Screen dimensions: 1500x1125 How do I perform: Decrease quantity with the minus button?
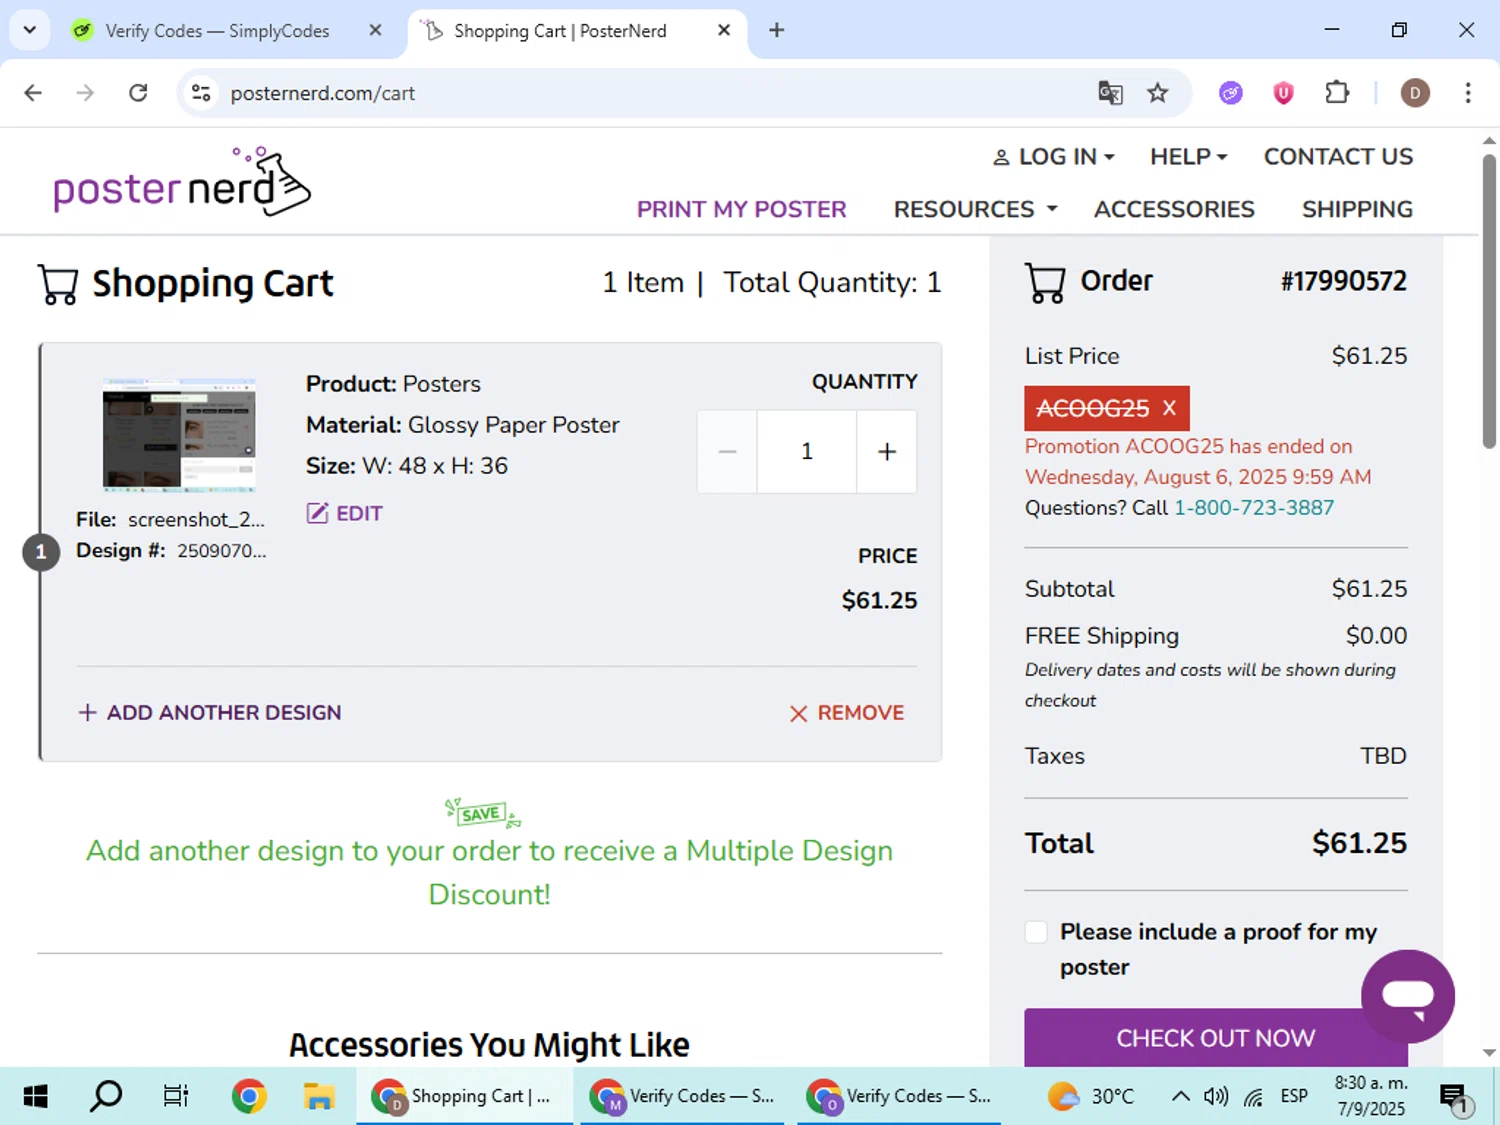tap(727, 452)
